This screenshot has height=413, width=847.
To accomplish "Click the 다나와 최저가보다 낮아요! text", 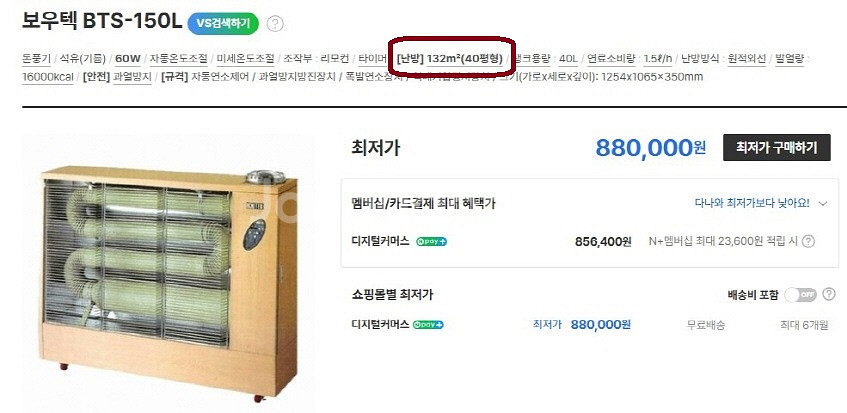I will [x=752, y=204].
